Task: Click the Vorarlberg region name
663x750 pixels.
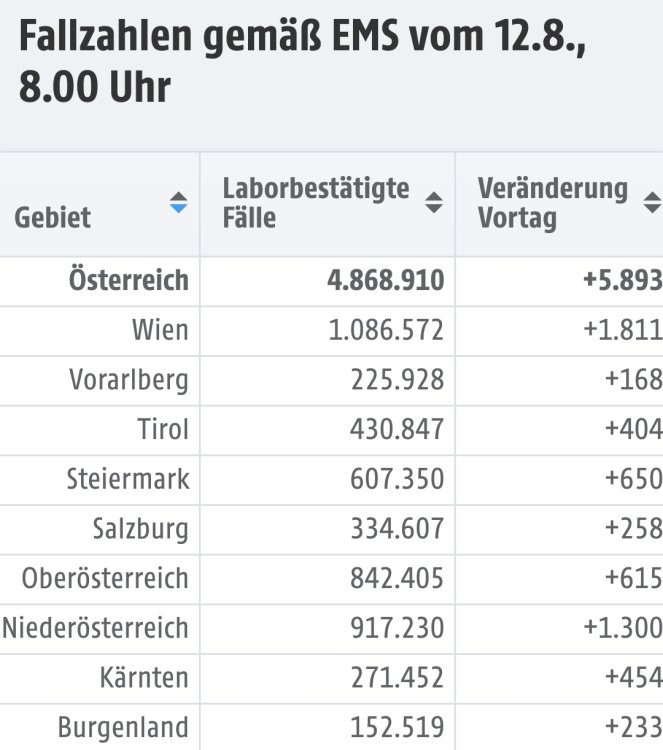Action: [129, 380]
